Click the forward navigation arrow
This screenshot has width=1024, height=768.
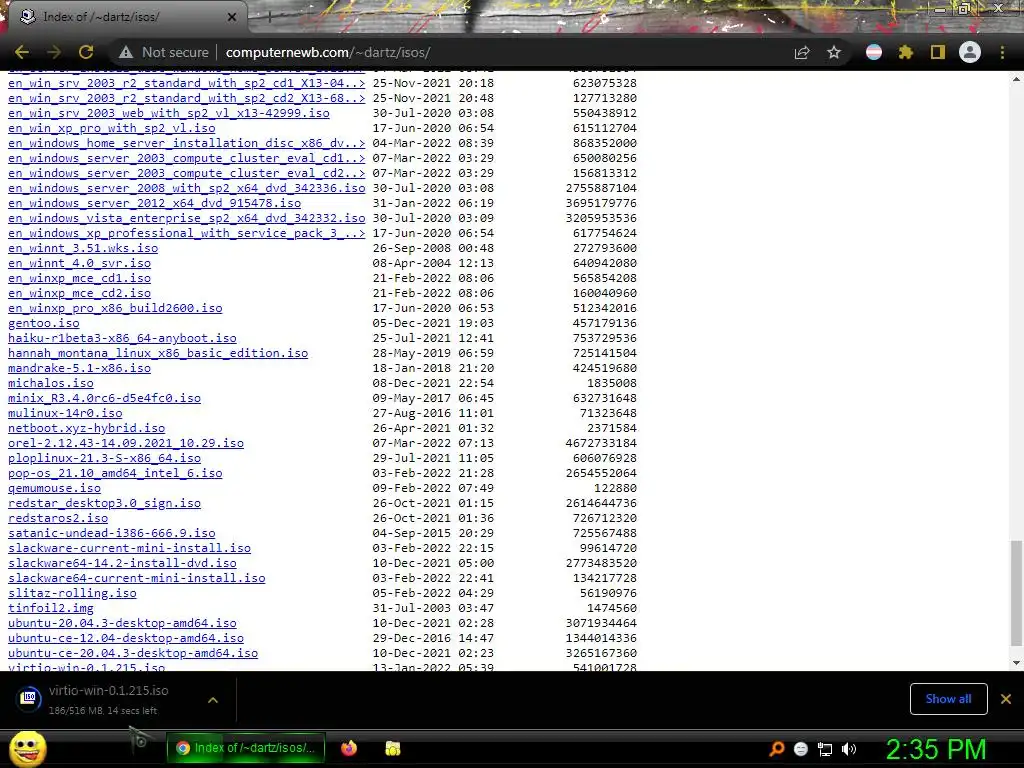(54, 52)
